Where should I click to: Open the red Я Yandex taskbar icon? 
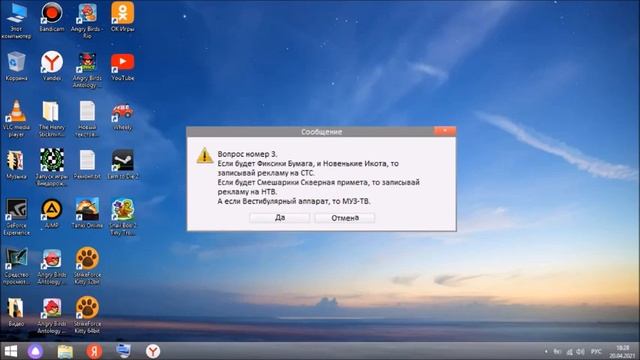[94, 351]
